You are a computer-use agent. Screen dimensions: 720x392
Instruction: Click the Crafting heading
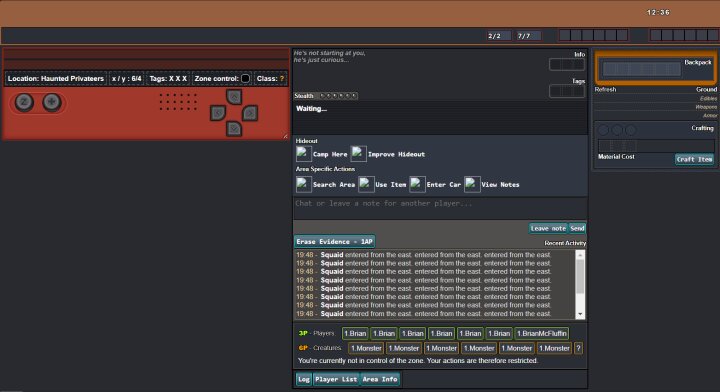703,128
